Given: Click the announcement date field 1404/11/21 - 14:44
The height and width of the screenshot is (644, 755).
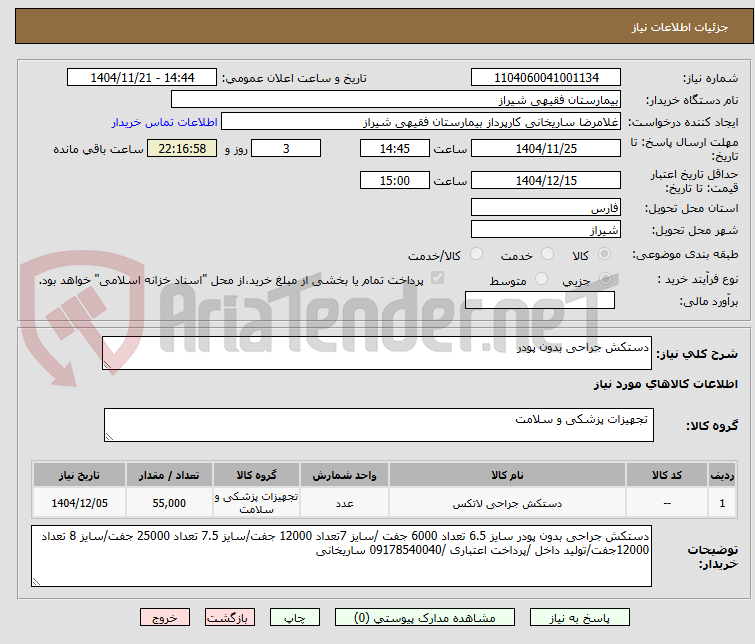Looking at the screenshot, I should (142, 78).
